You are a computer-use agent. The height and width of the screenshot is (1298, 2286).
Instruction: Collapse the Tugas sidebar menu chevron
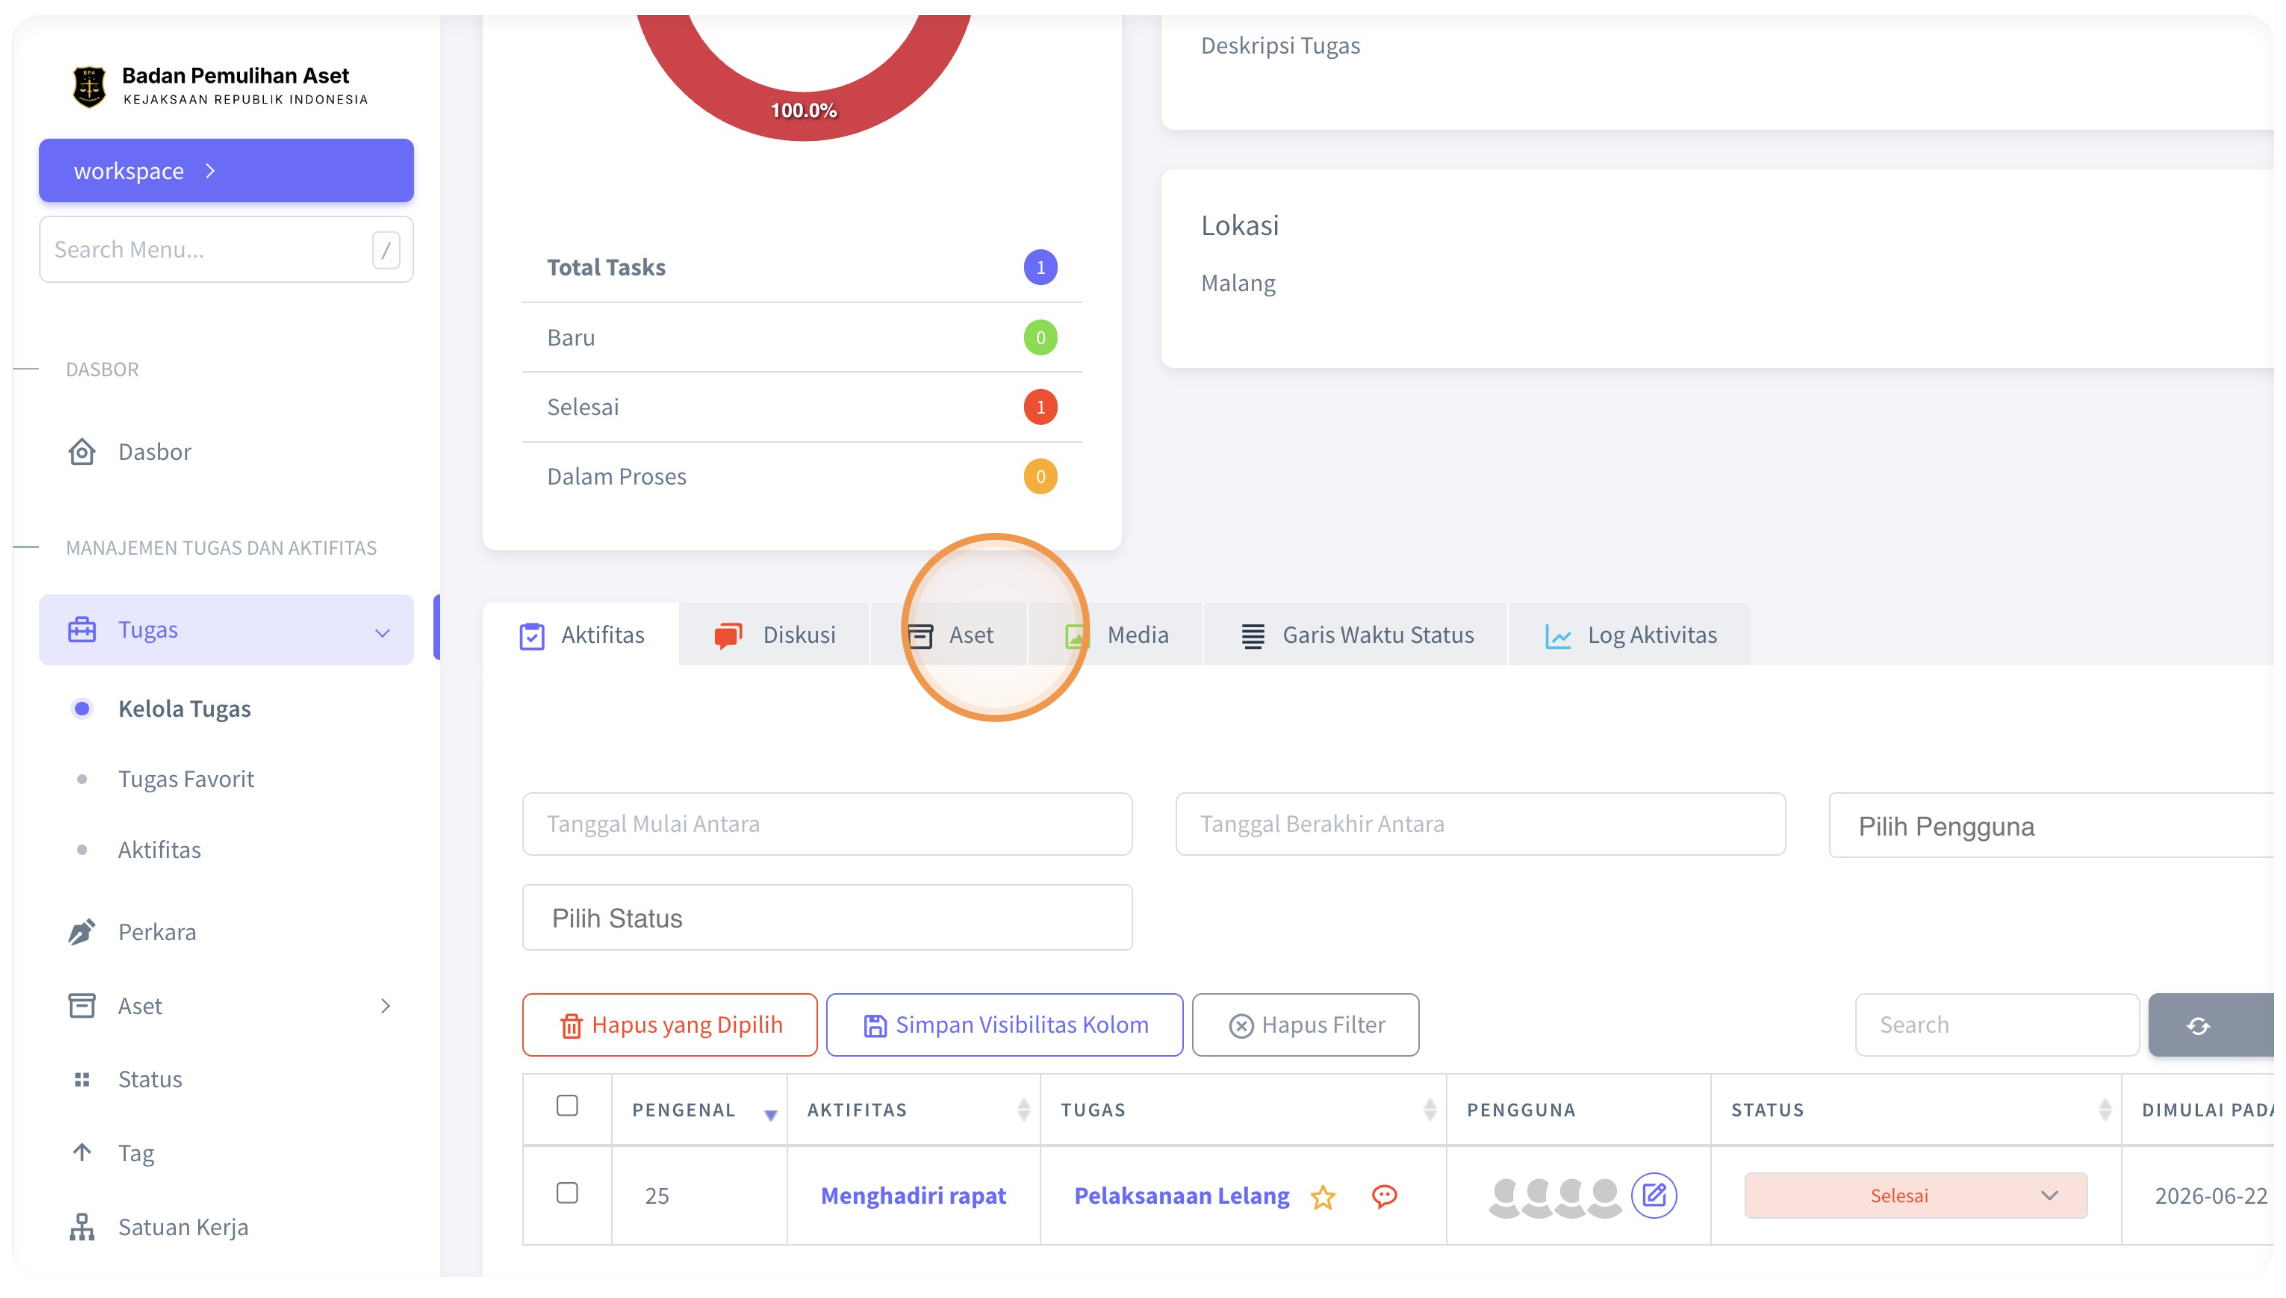[x=382, y=632]
